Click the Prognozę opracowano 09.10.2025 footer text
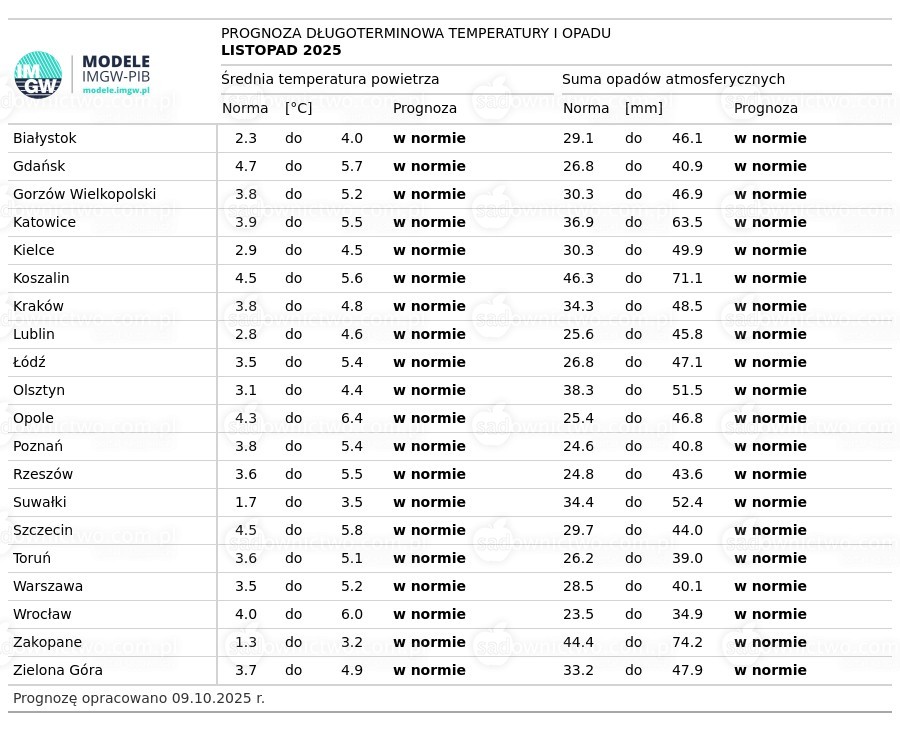 coord(139,698)
